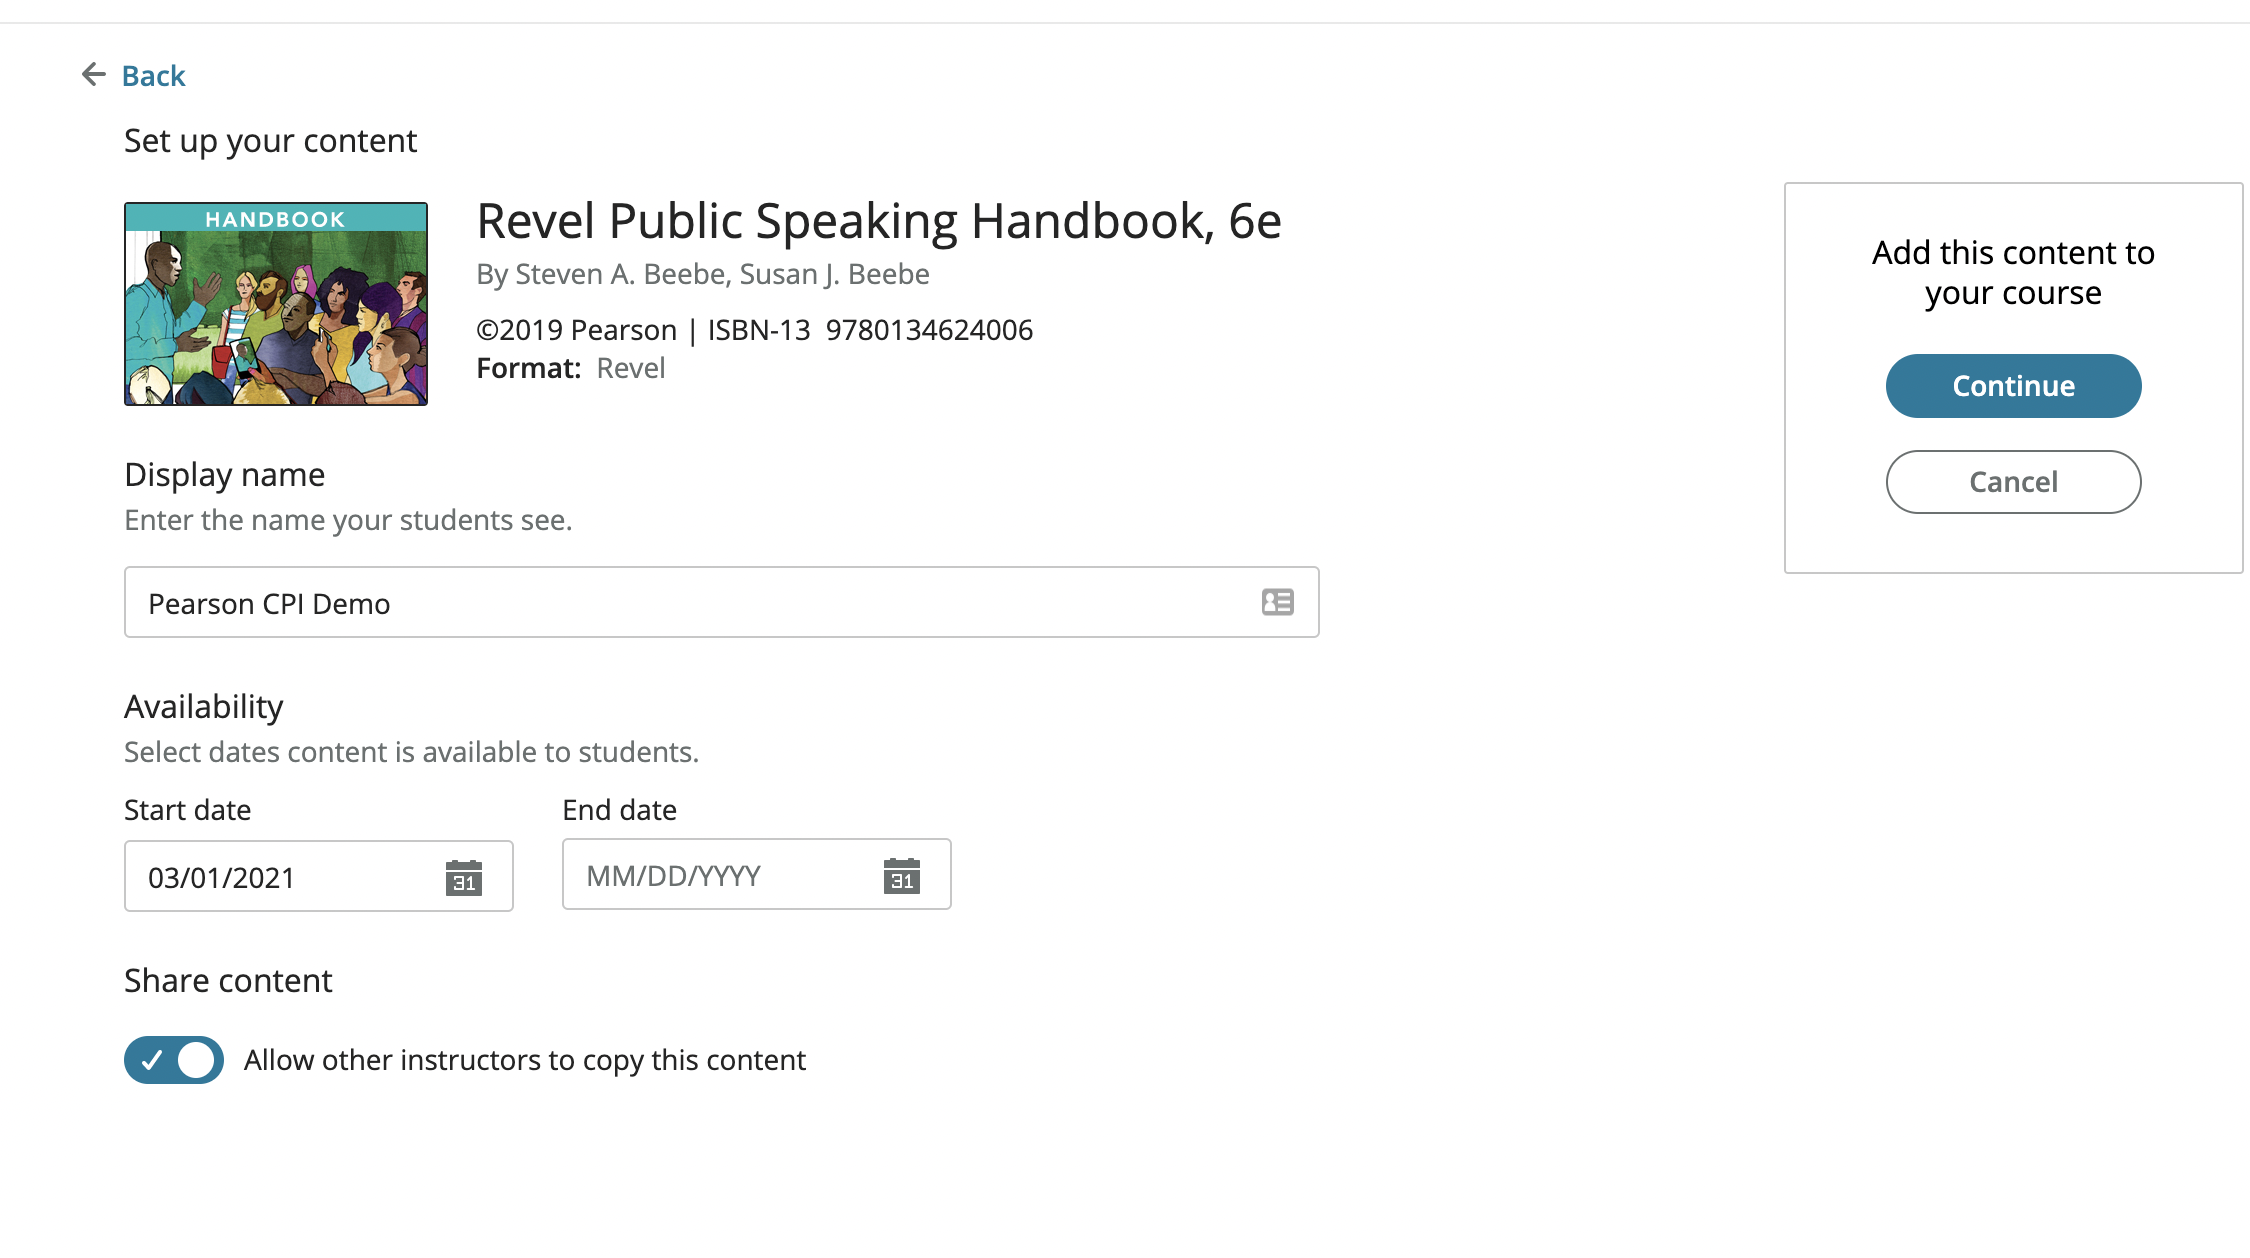Click the ISBN-13 9780134624006 text
The height and width of the screenshot is (1258, 2250).
870,330
